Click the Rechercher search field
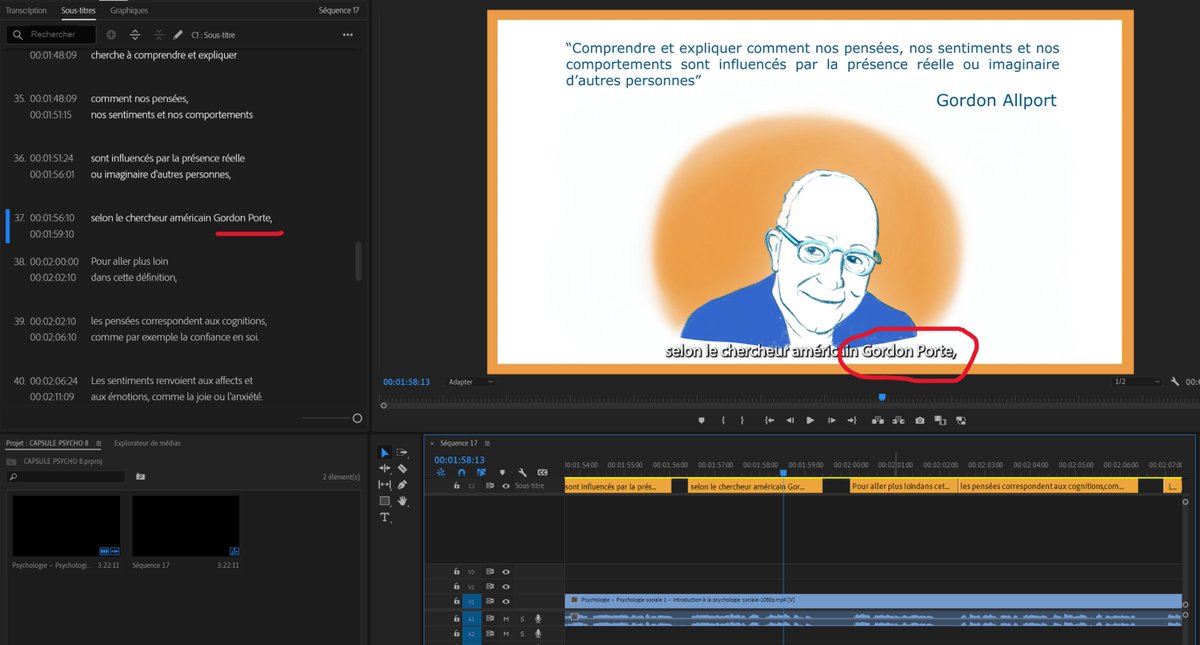Image resolution: width=1200 pixels, height=645 pixels. 53,35
